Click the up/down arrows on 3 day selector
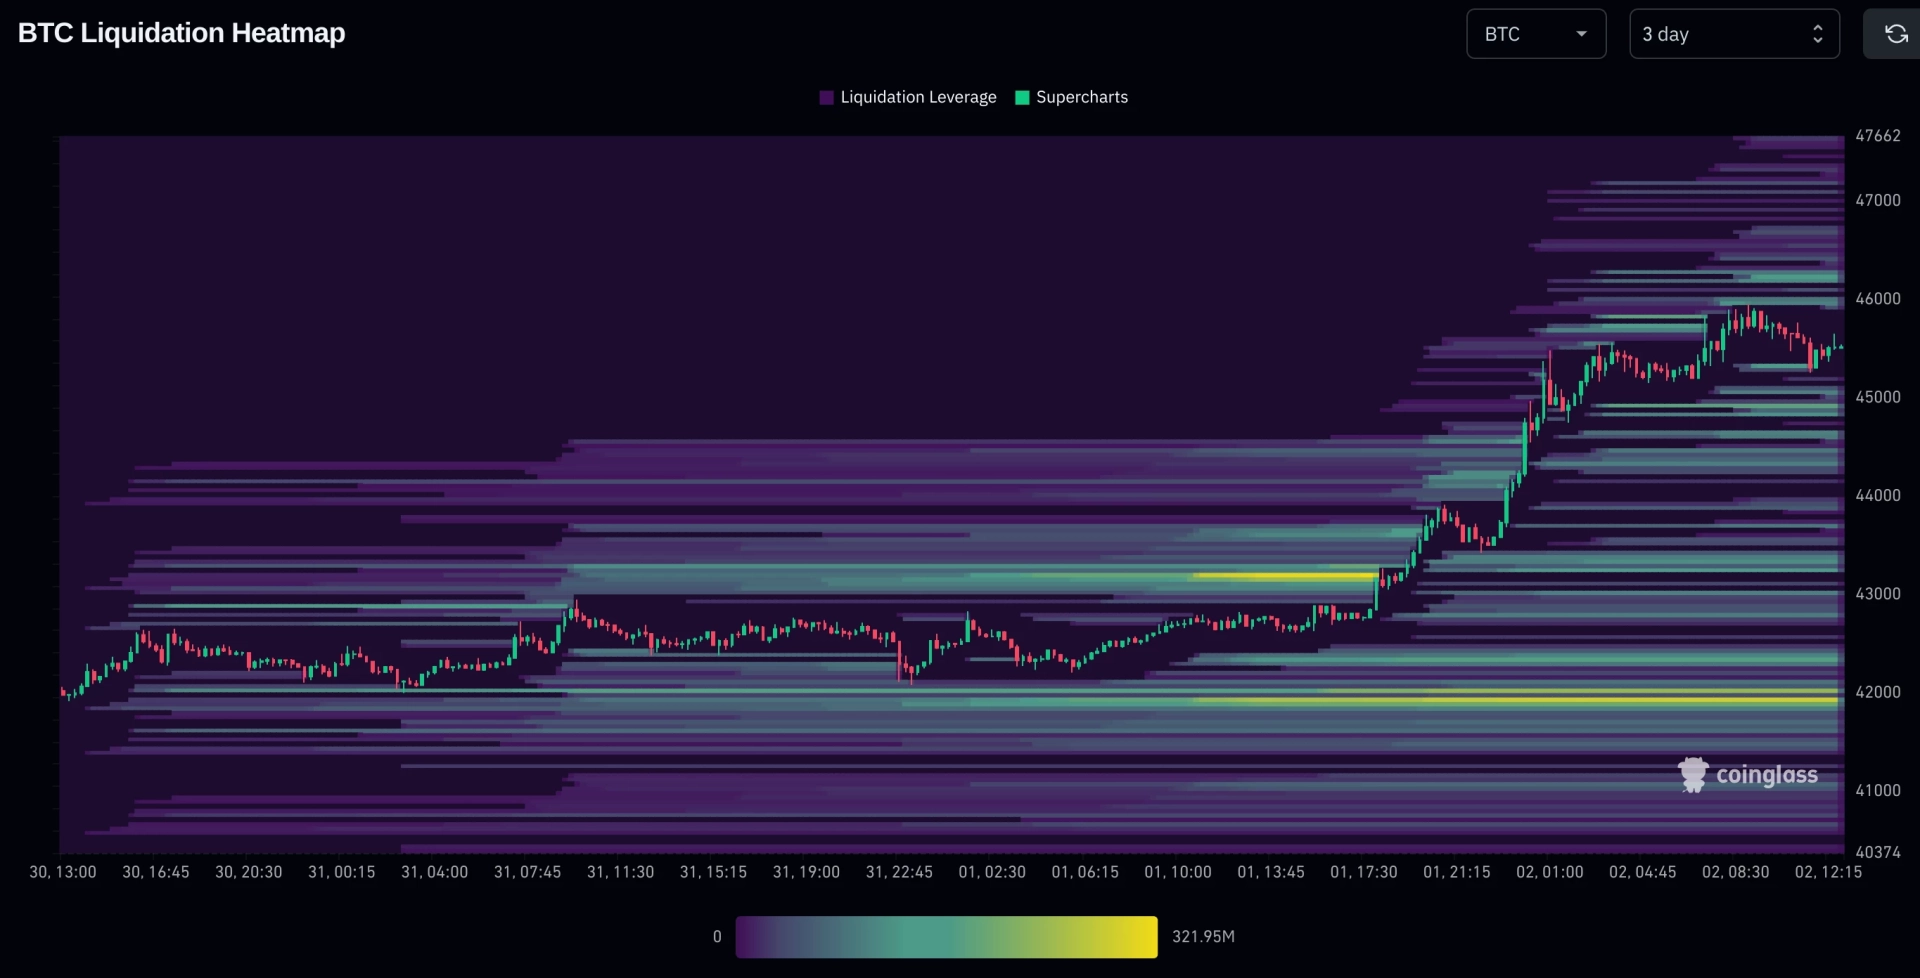Viewport: 1920px width, 978px height. [1817, 34]
